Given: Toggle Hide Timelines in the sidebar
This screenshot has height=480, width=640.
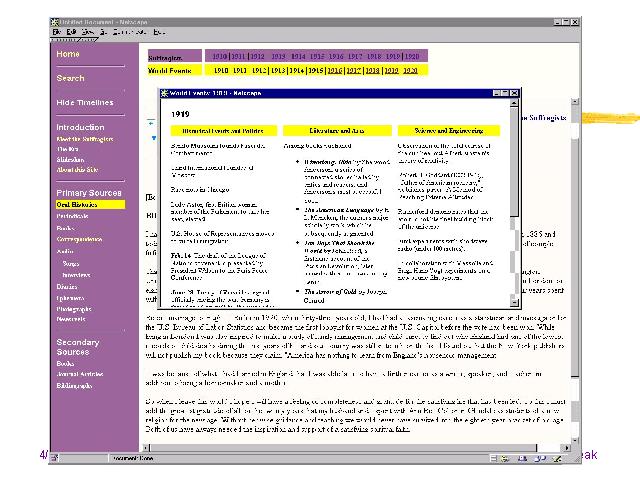Looking at the screenshot, I should pyautogui.click(x=85, y=102).
